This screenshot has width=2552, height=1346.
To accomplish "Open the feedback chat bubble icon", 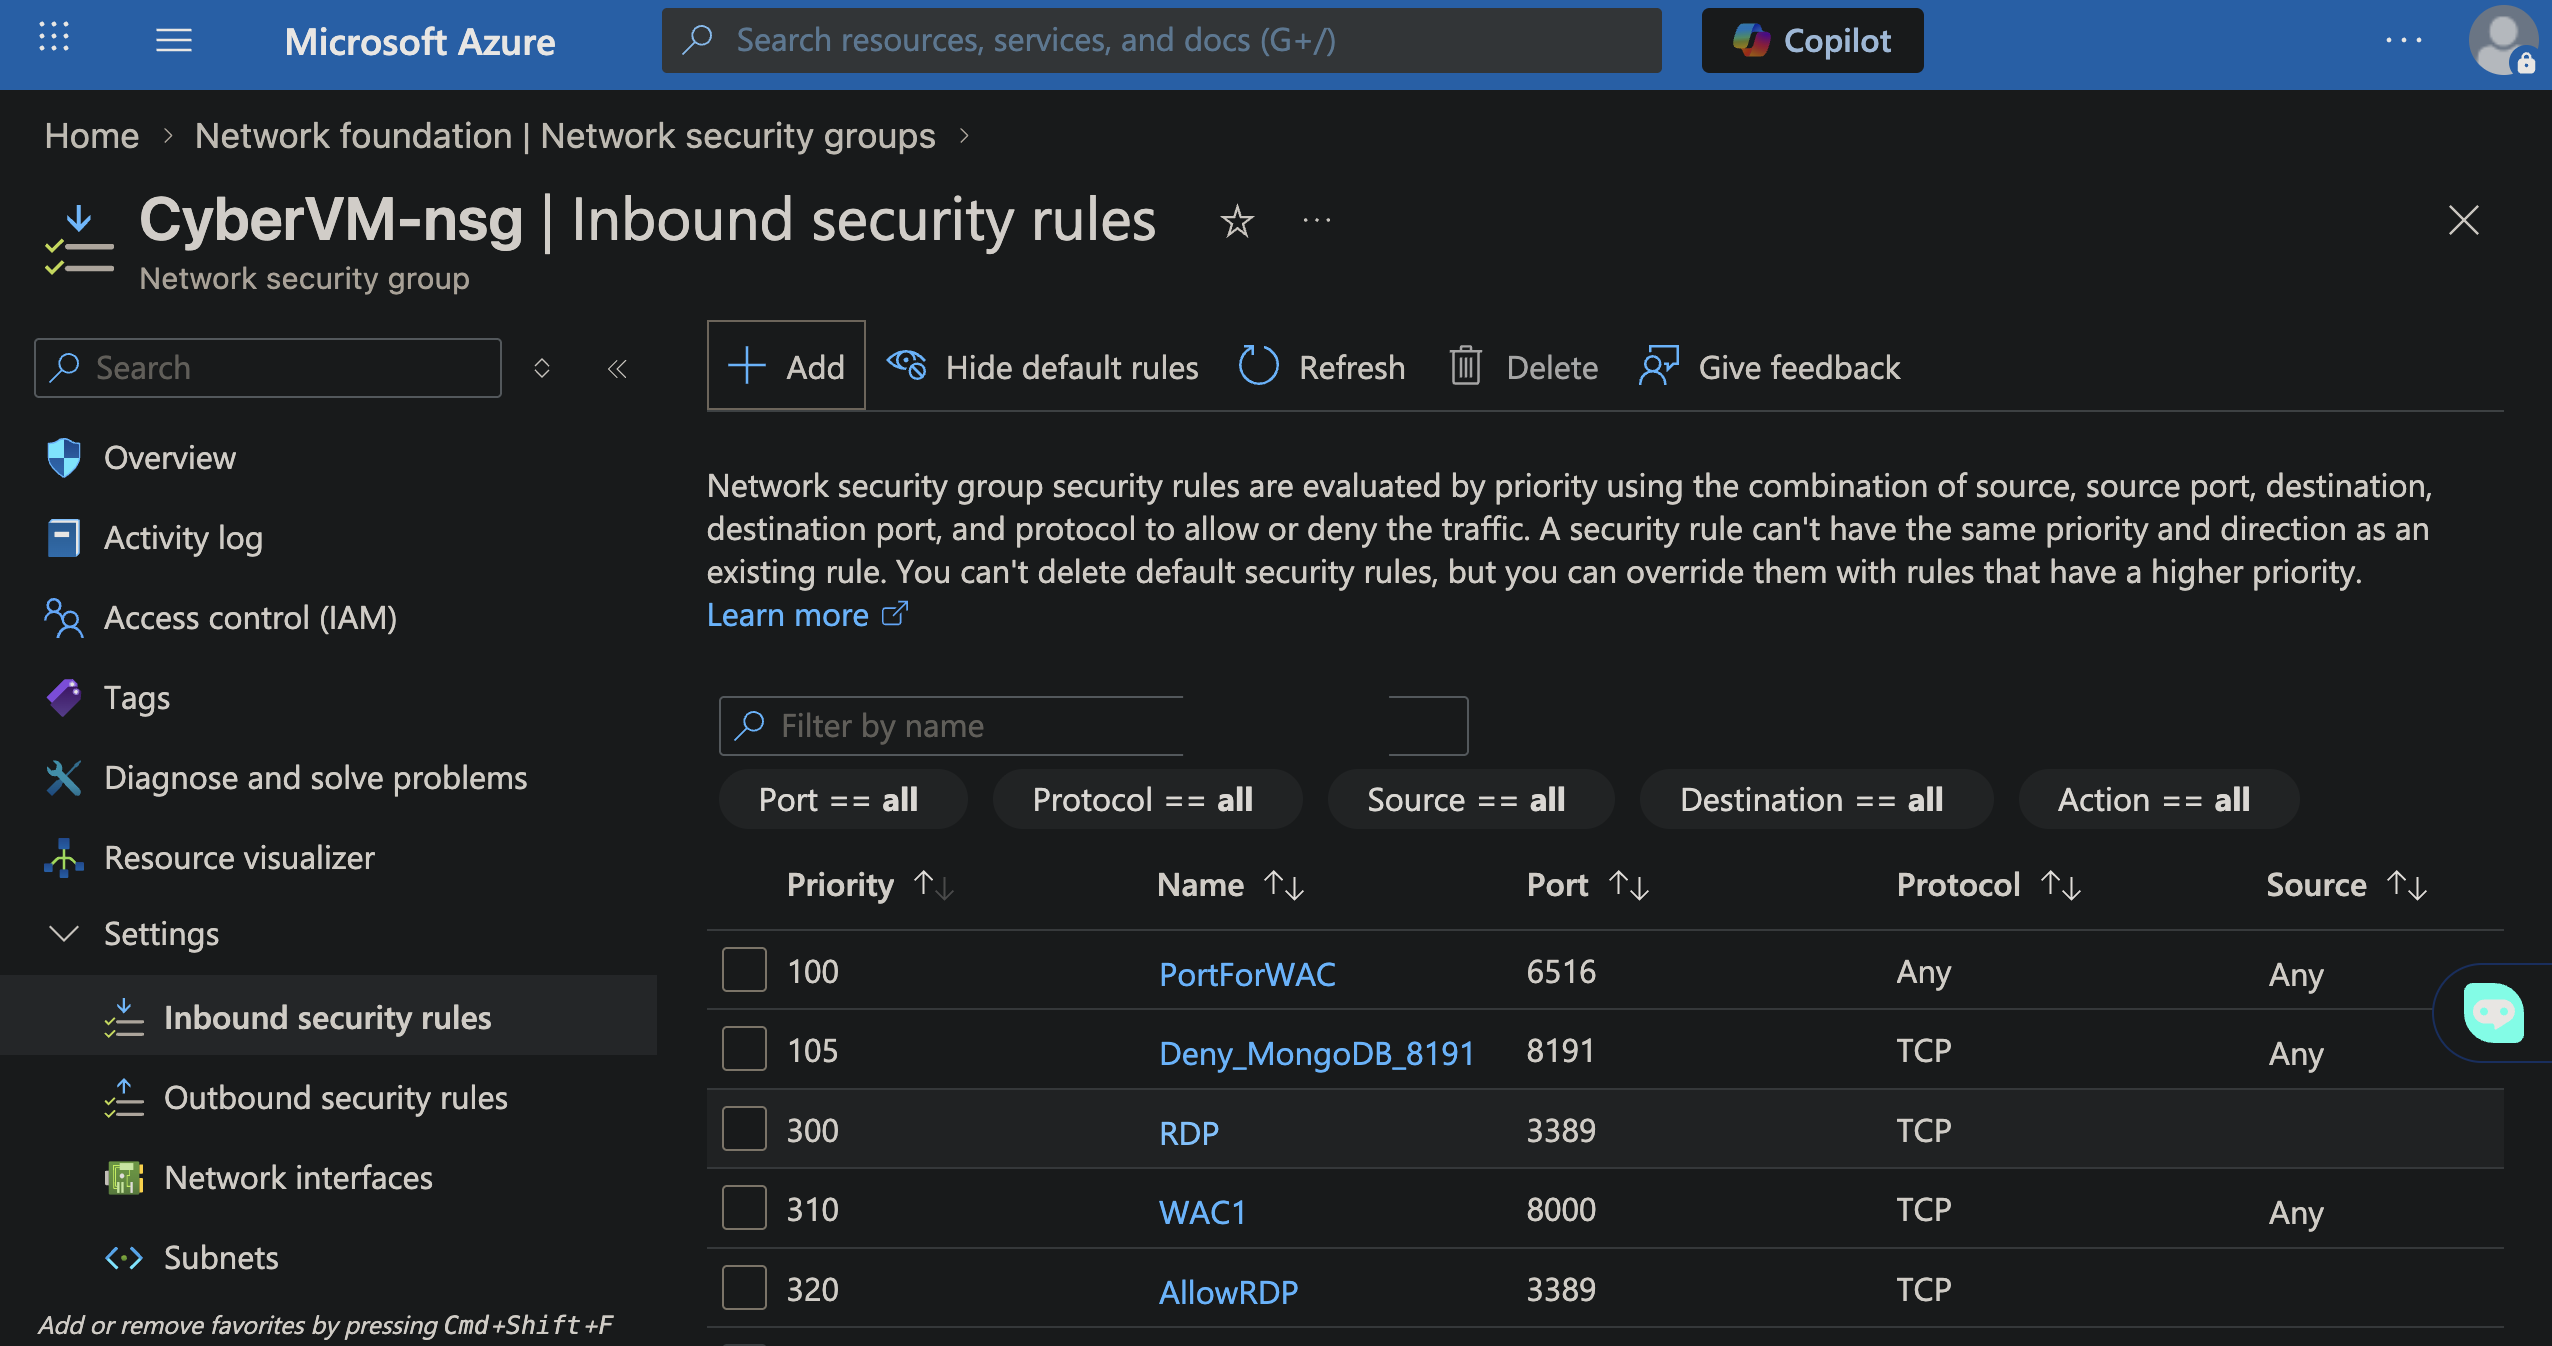I will [x=2493, y=1013].
